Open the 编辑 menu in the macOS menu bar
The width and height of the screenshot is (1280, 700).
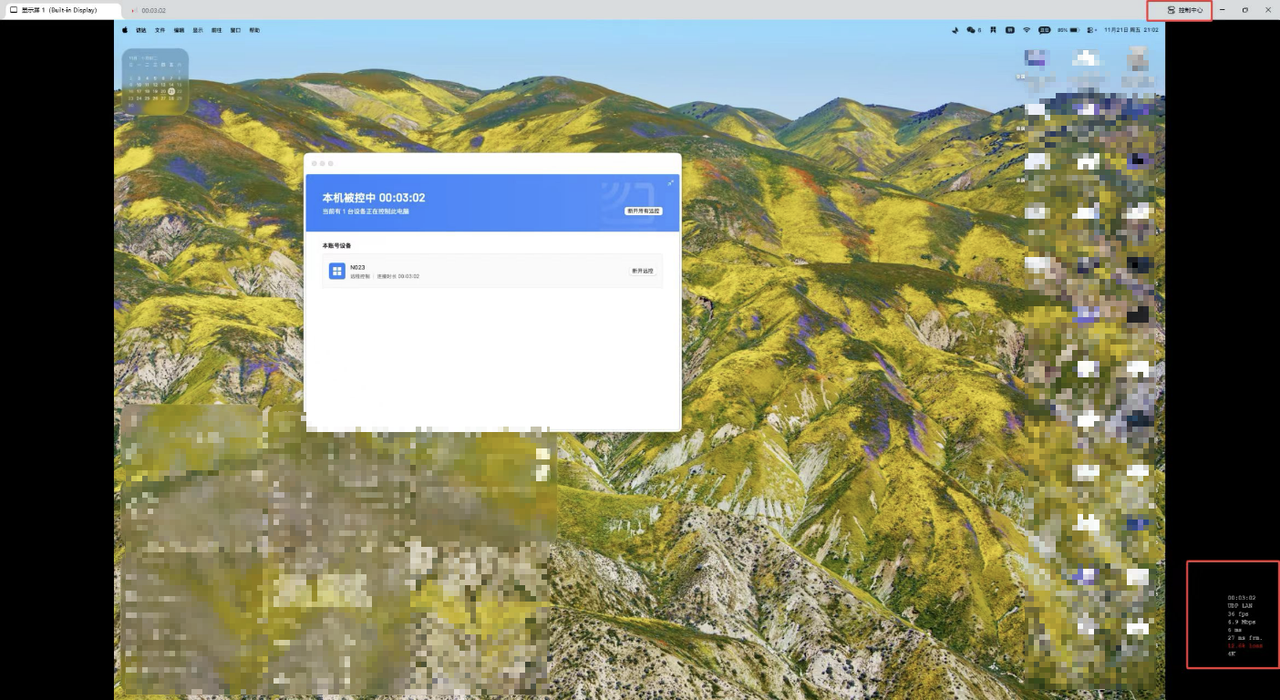(179, 30)
